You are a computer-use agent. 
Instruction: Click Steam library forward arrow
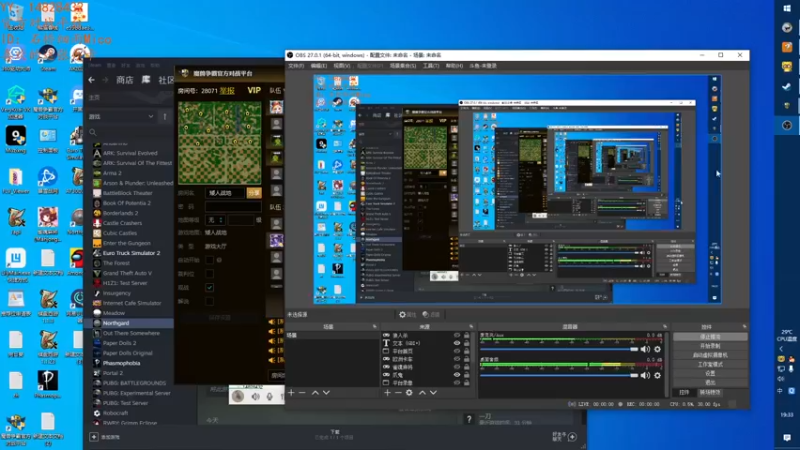point(105,80)
